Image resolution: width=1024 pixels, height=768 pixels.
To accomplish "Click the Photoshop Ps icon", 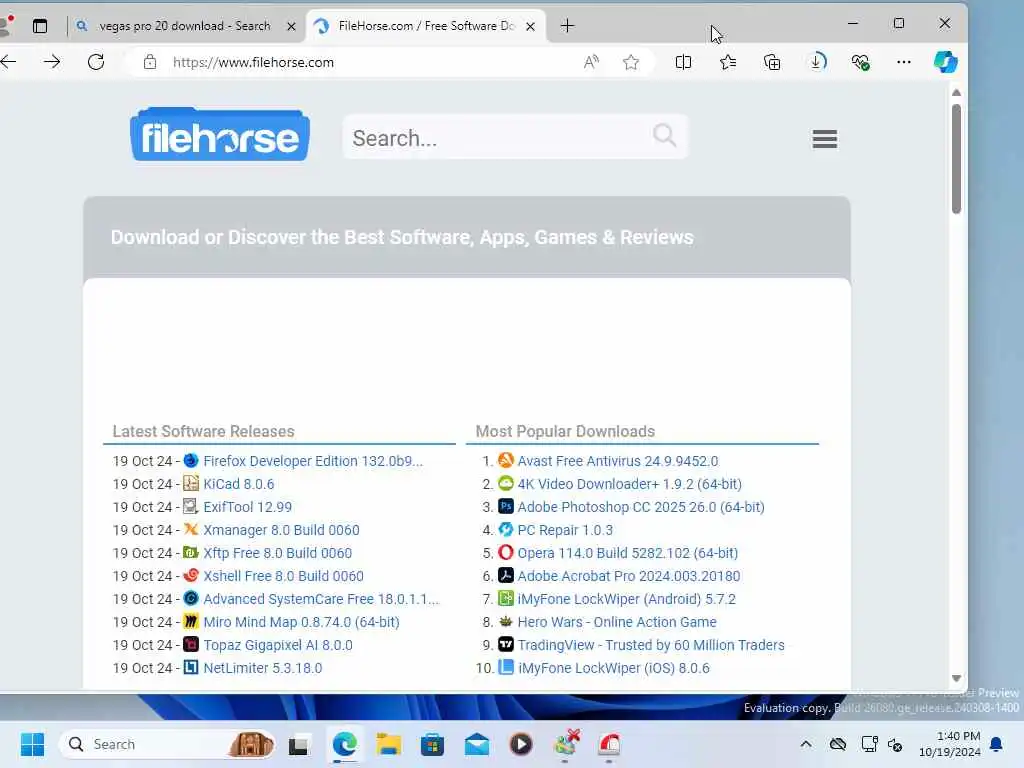I will 505,506.
